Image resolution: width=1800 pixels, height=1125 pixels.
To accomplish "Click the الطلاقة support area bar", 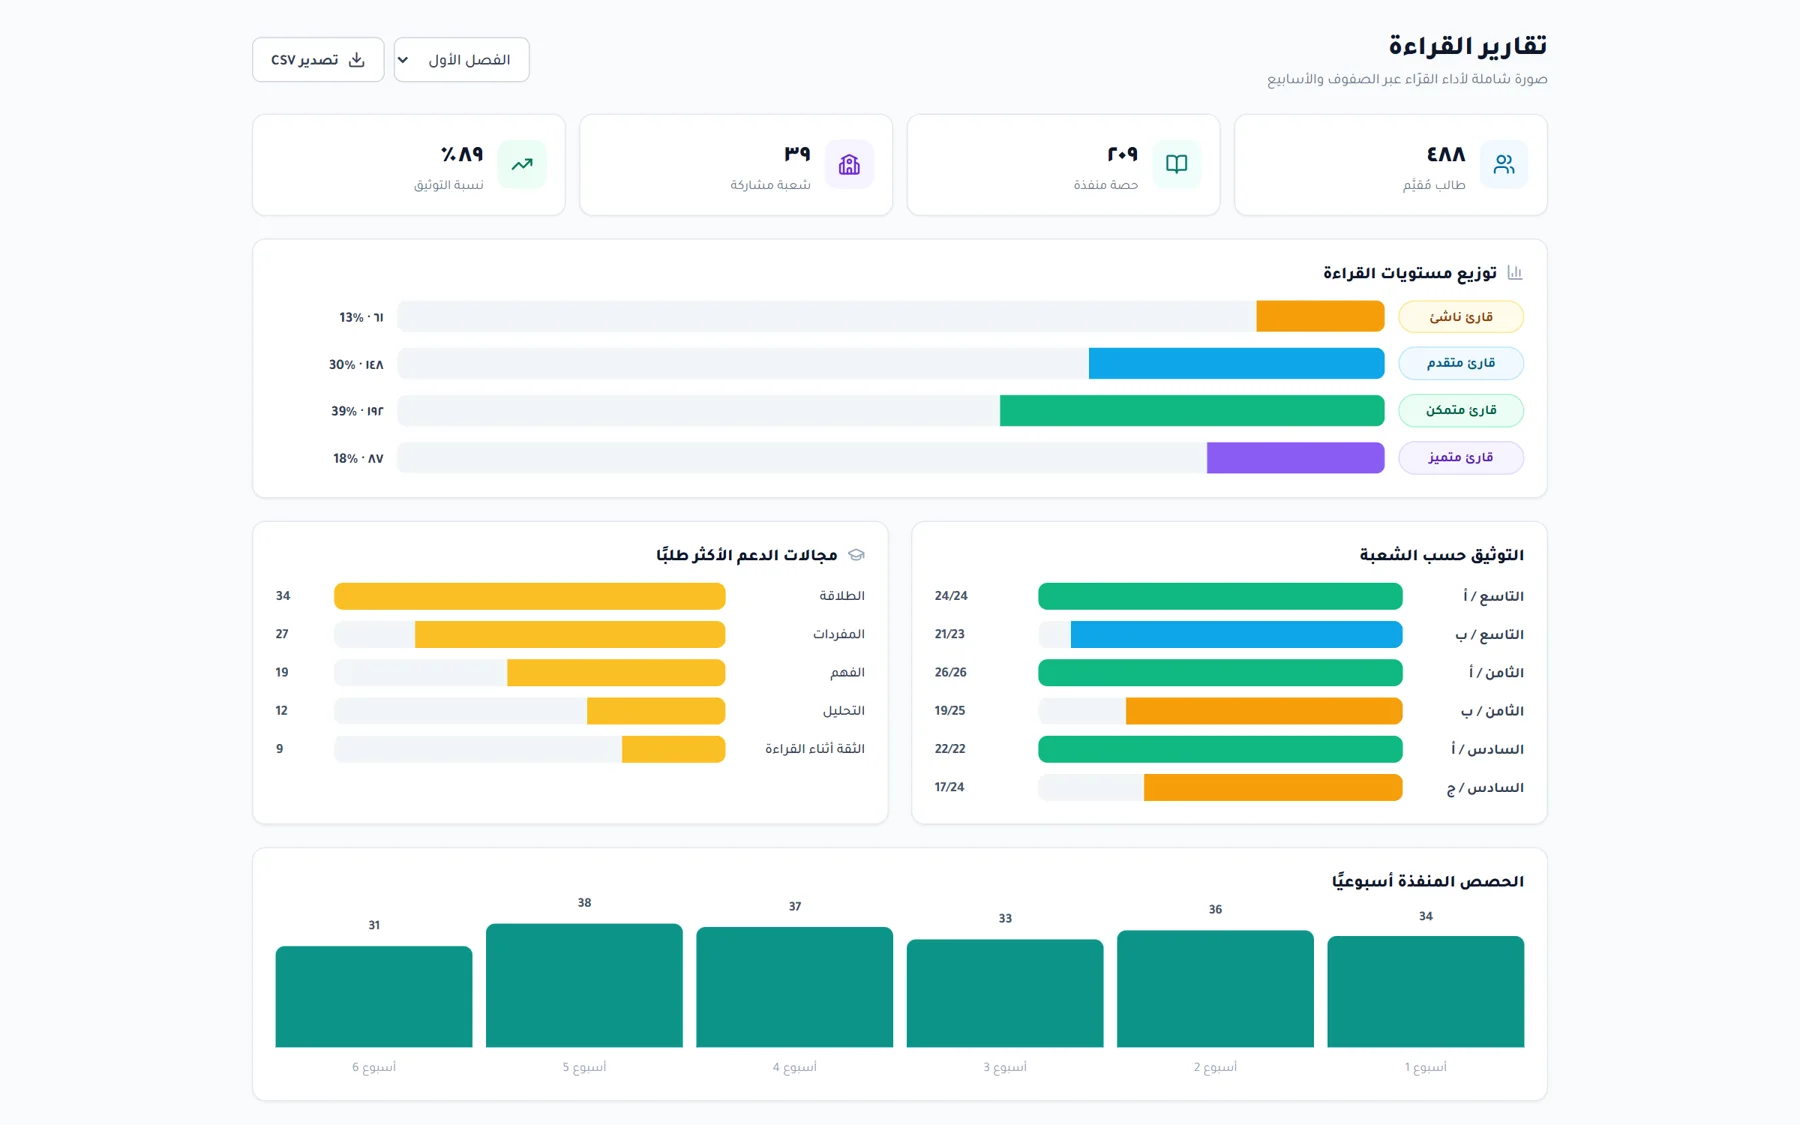I will (x=530, y=596).
